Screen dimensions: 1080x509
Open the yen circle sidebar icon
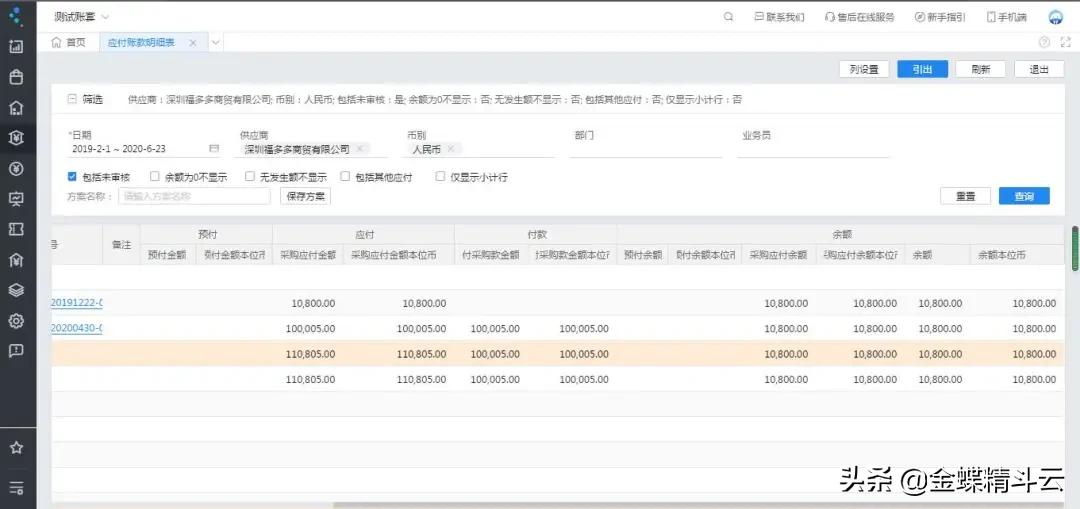coord(17,168)
